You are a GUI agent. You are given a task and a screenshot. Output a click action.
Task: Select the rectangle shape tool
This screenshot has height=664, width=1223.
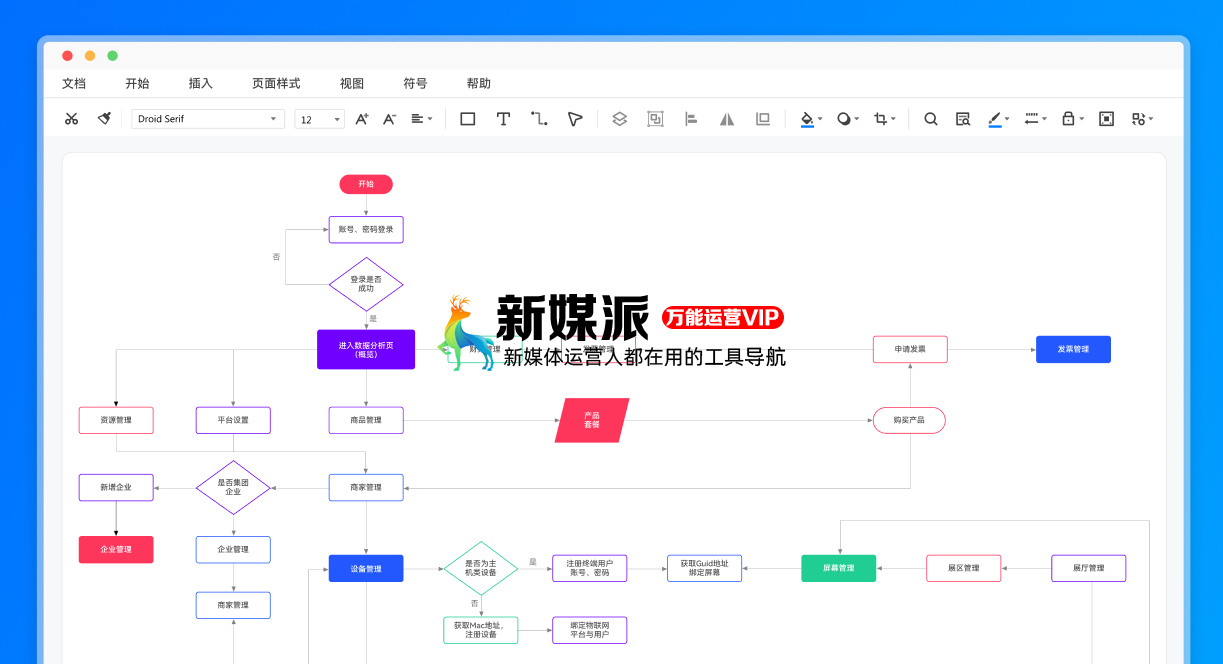467,119
